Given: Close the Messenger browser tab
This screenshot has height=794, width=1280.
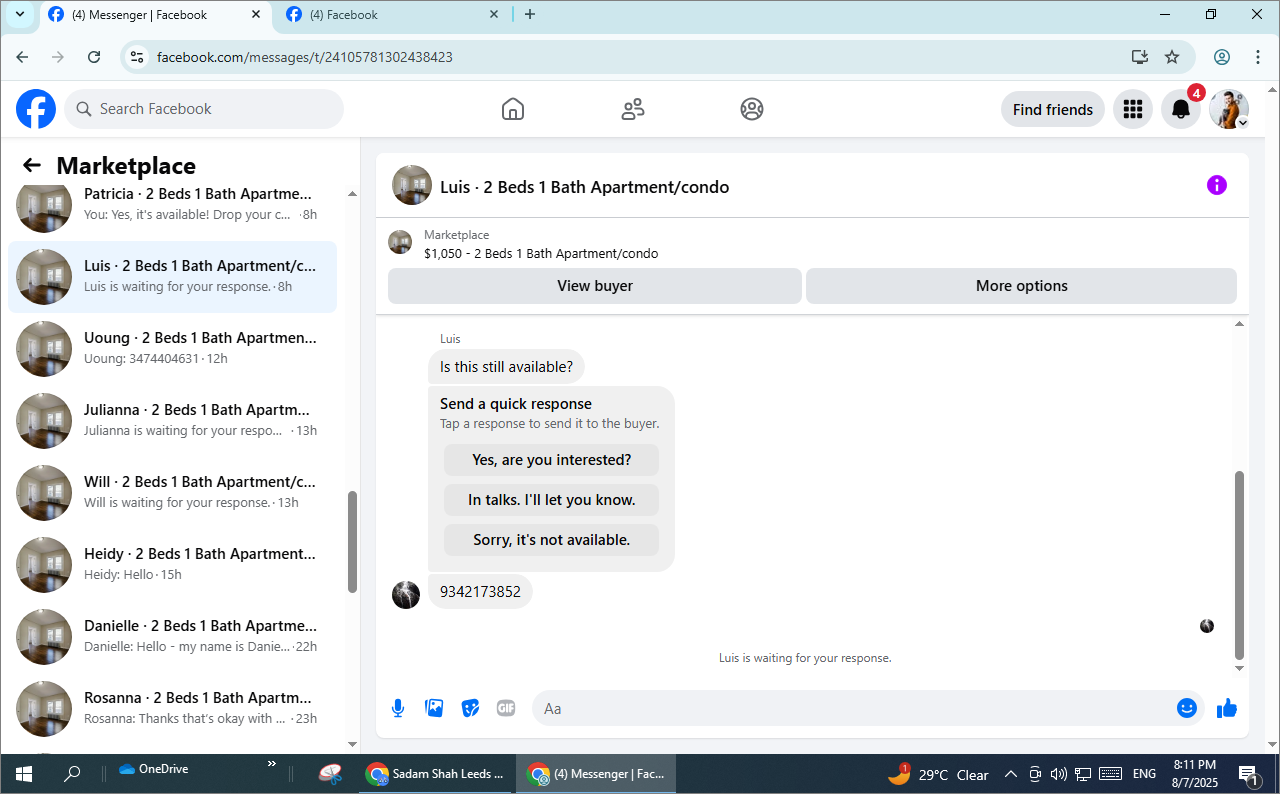Looking at the screenshot, I should [x=256, y=14].
